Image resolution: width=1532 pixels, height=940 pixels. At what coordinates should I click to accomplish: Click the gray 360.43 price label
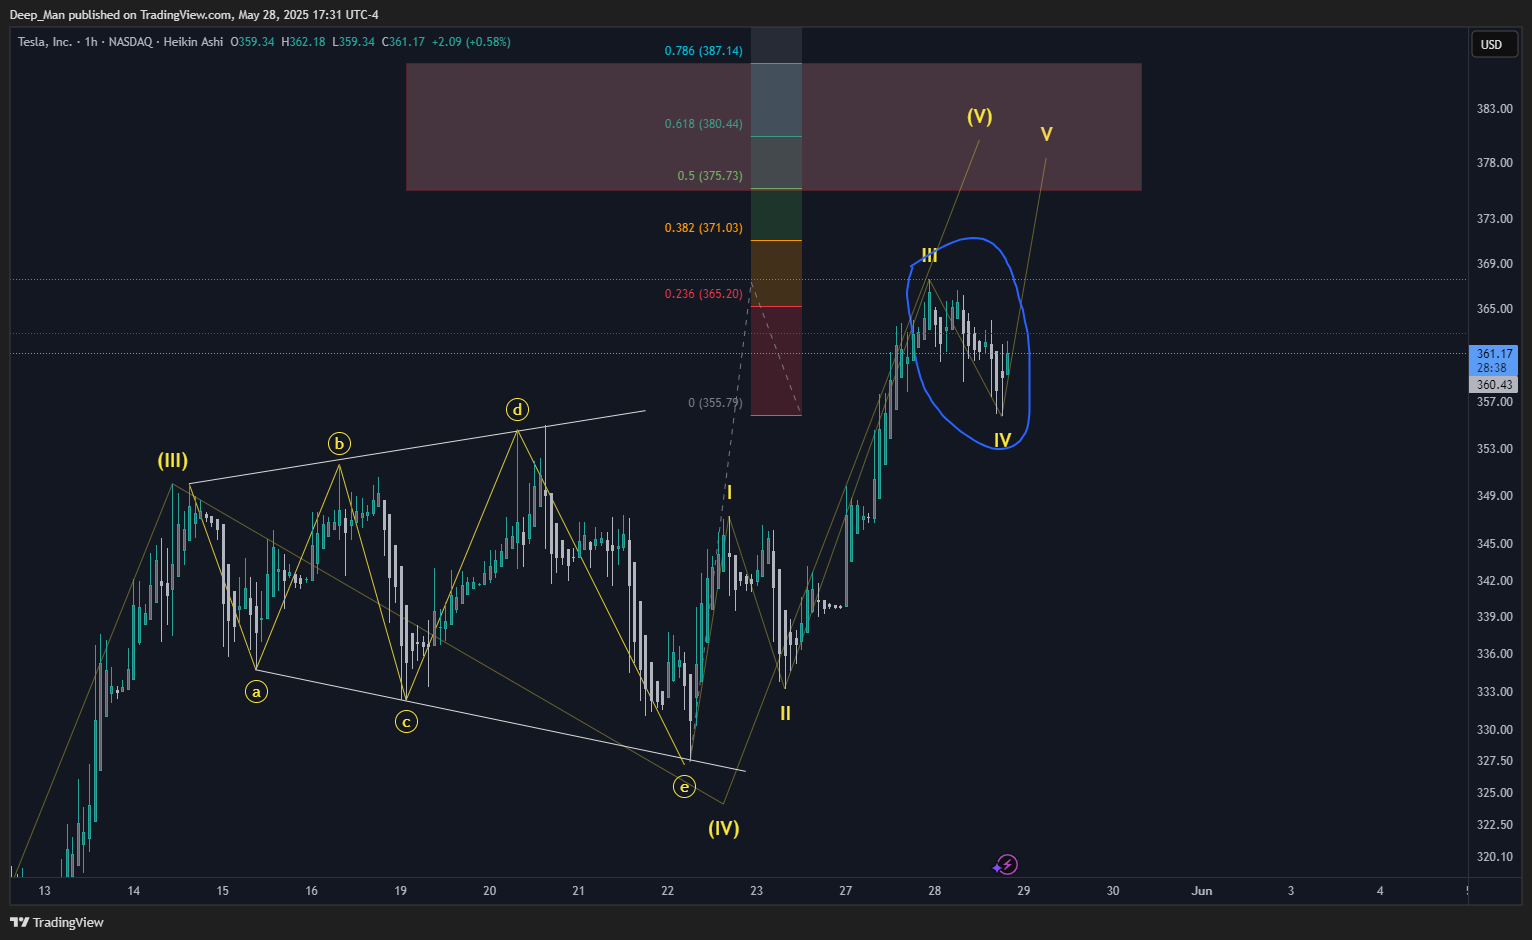pos(1494,385)
